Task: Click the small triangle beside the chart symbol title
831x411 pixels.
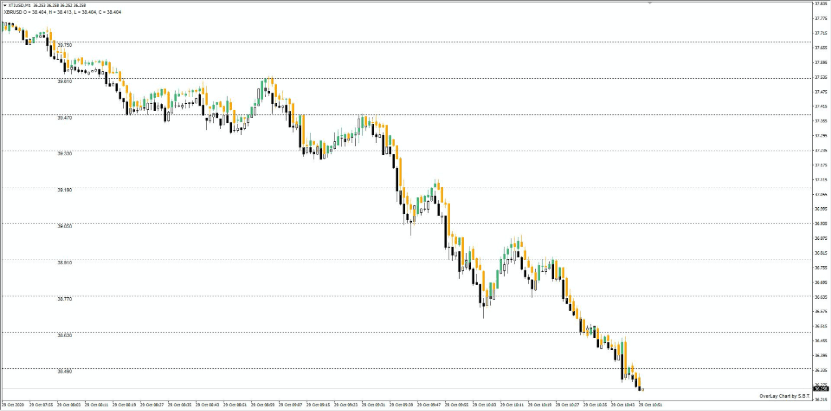Action: 3,5
